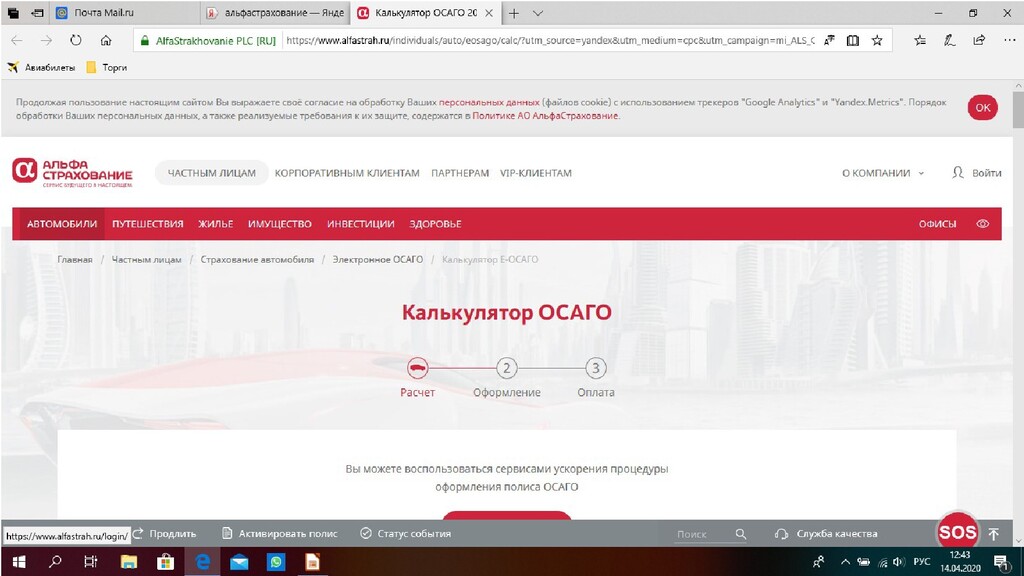Open Microsoft Store from the taskbar
This screenshot has height=576, width=1024.
[166, 562]
